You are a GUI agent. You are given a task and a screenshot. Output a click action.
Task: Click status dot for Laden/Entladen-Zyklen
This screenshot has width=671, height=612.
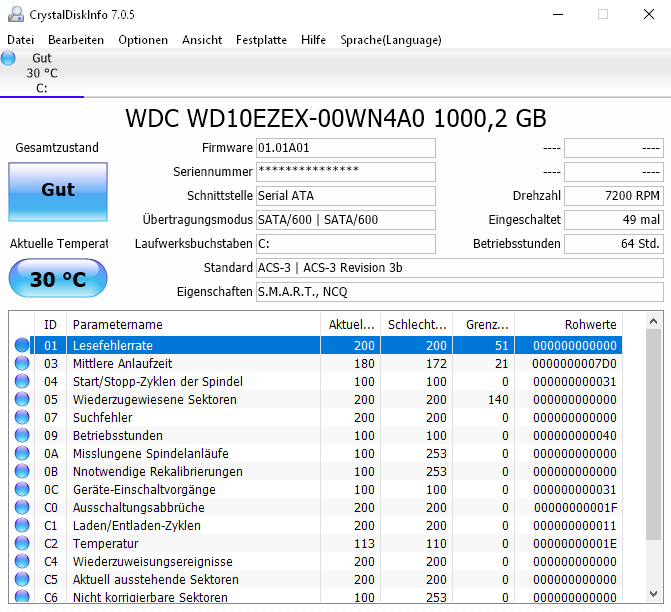22,525
